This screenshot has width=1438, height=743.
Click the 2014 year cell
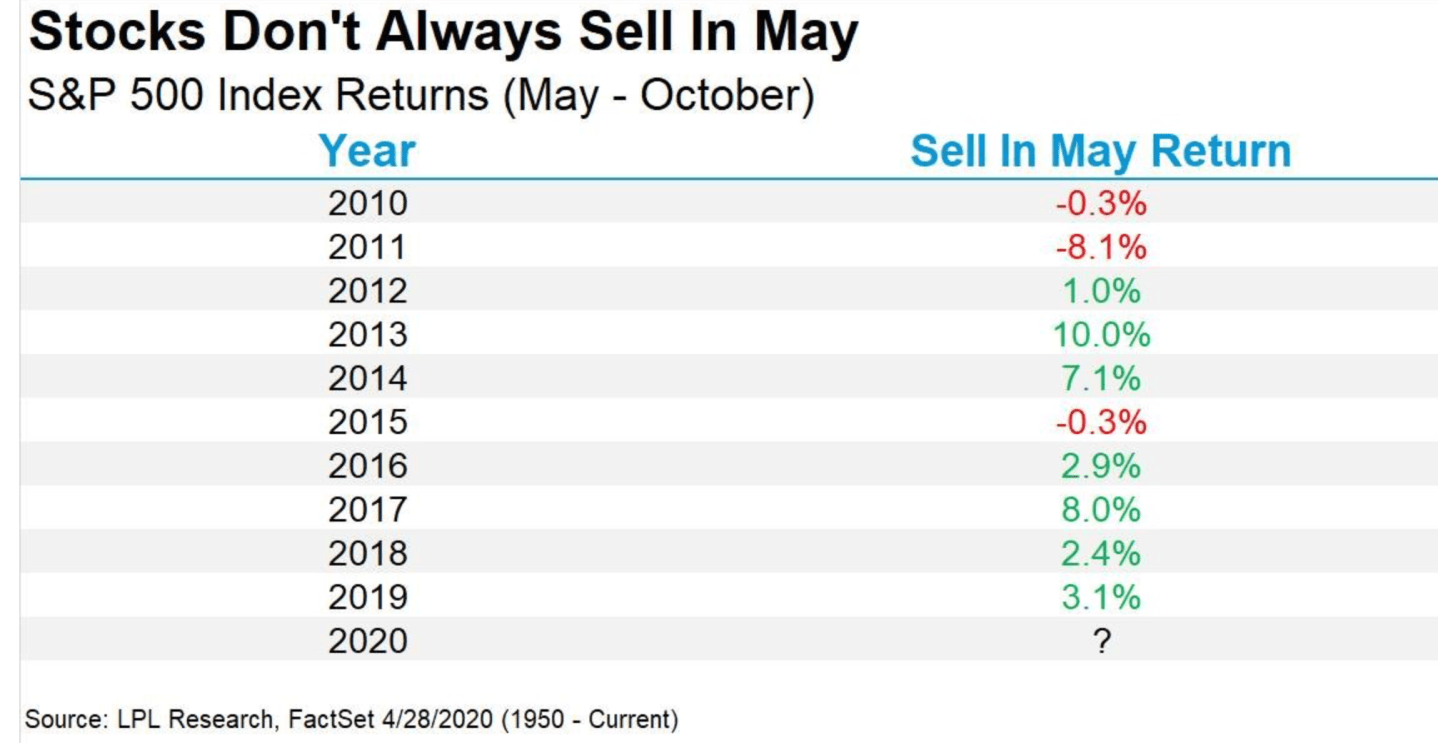coord(367,378)
